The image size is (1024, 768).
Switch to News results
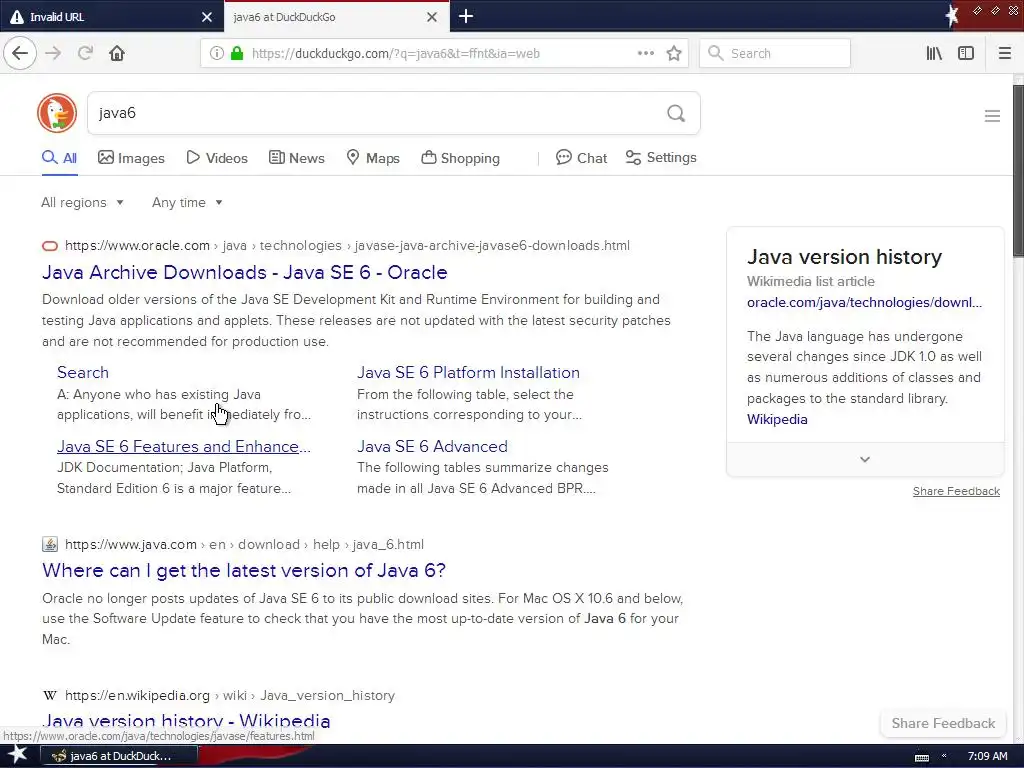[296, 158]
